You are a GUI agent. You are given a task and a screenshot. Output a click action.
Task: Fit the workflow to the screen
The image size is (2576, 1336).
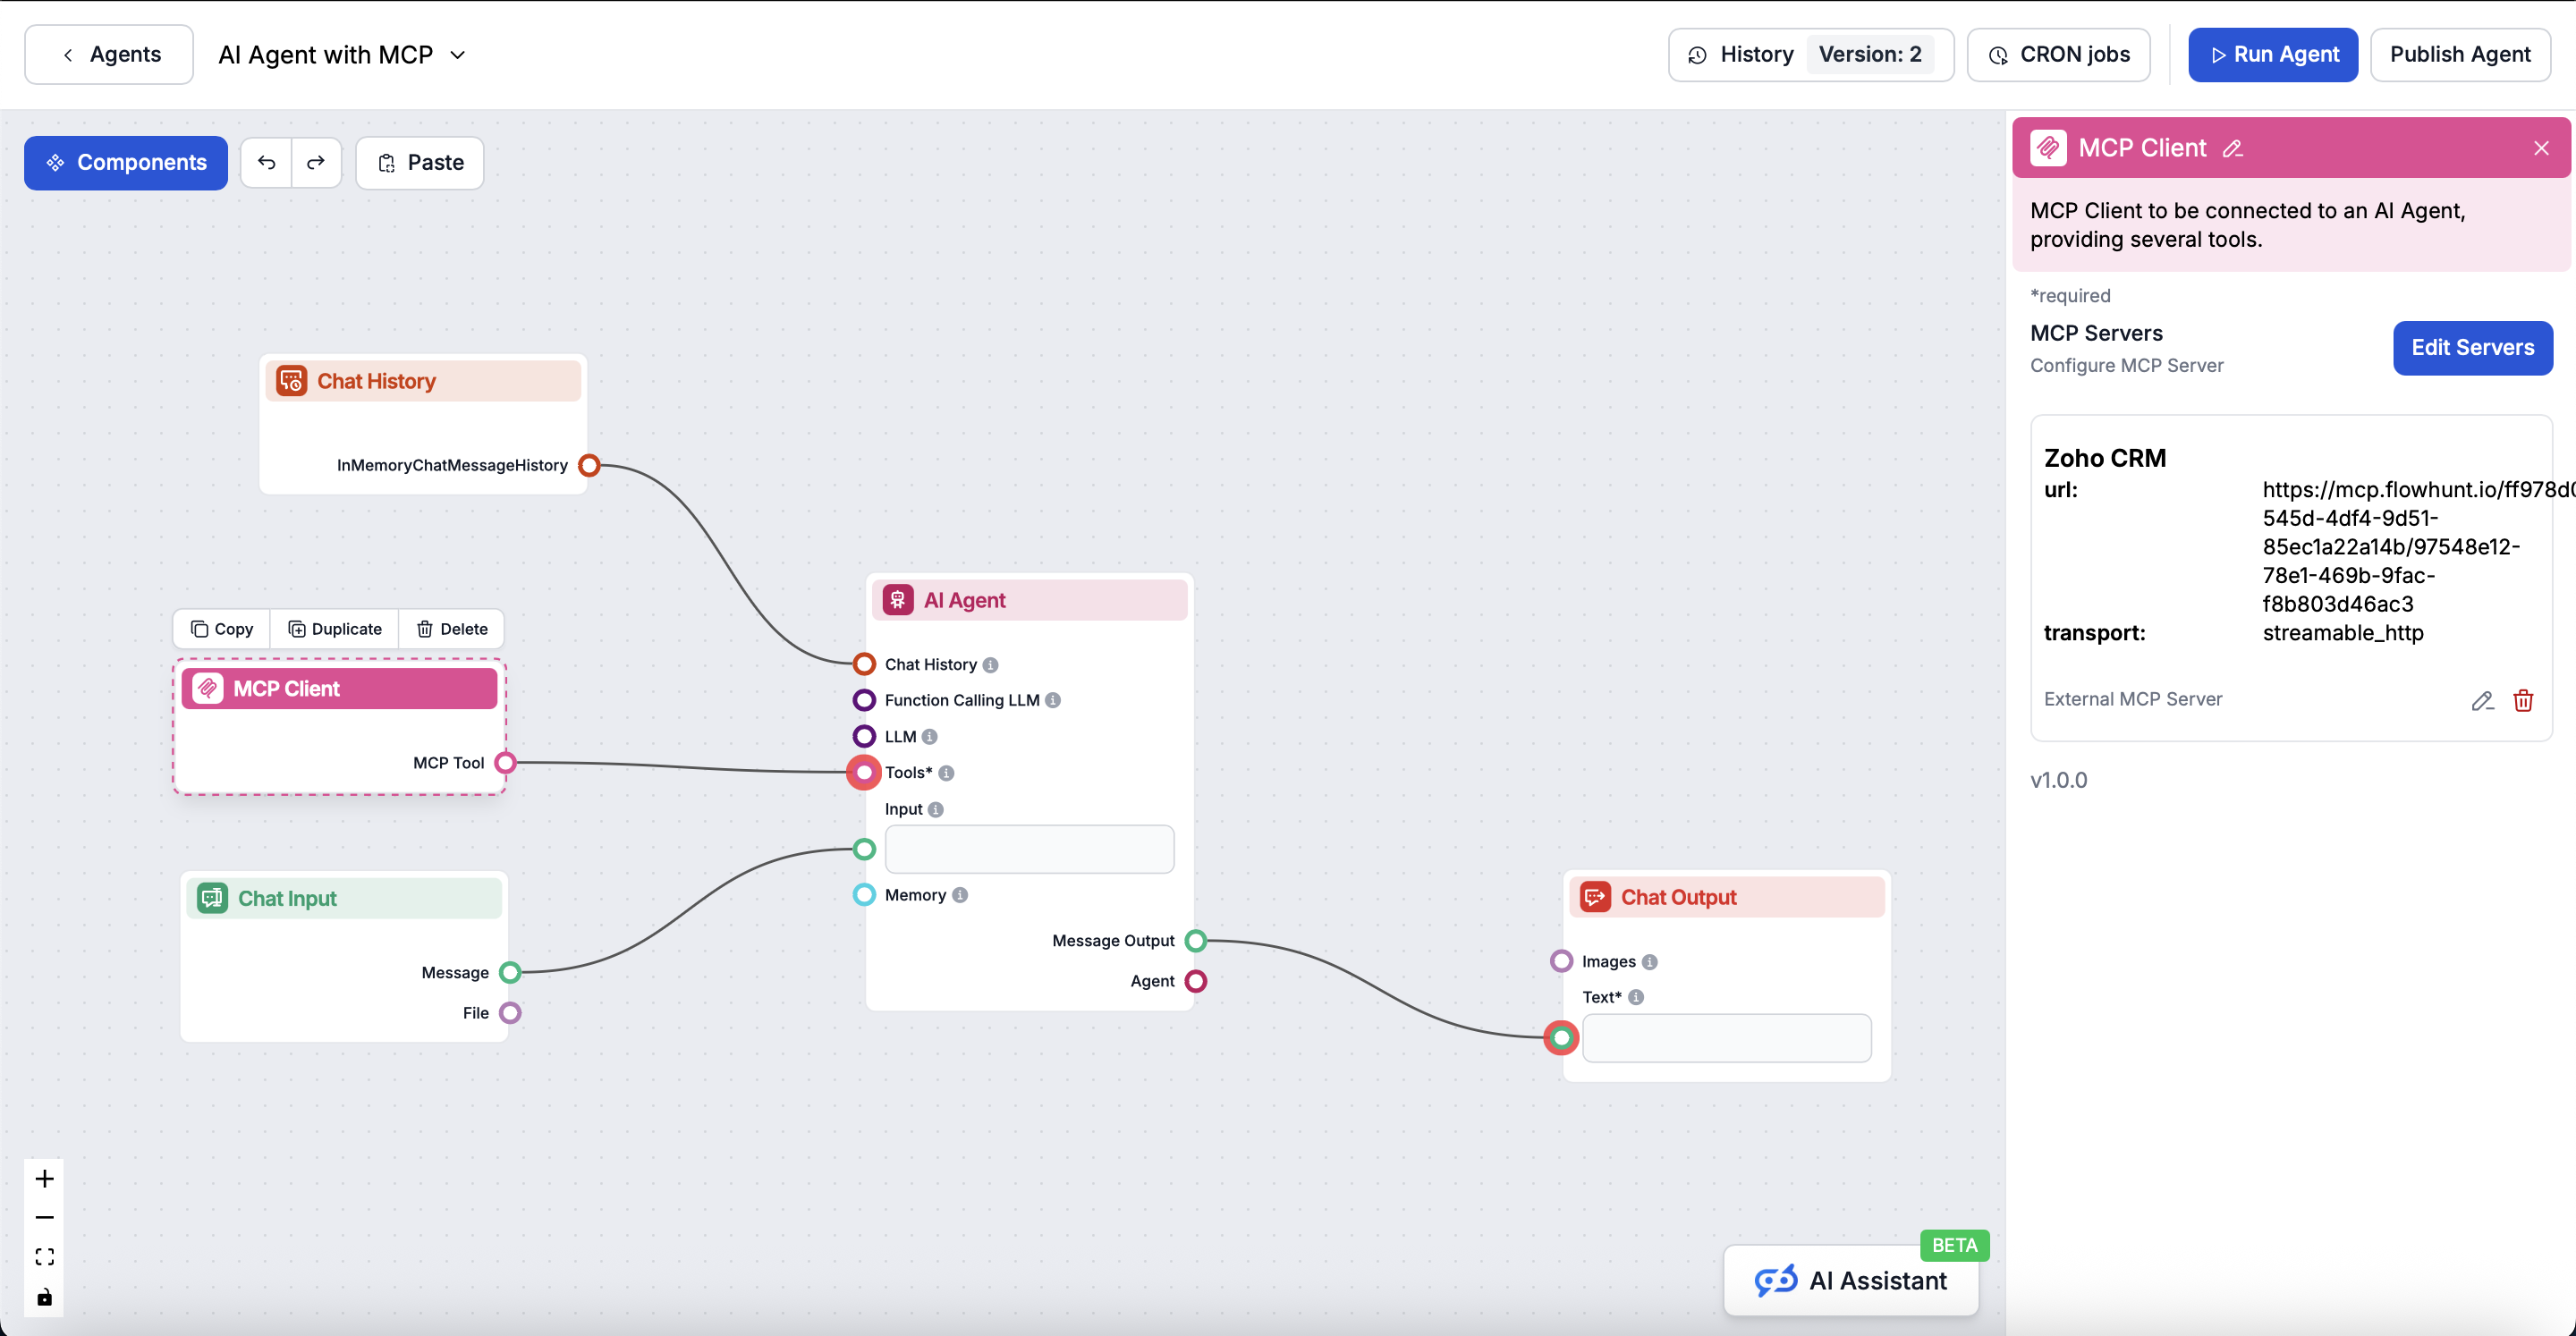click(44, 1256)
